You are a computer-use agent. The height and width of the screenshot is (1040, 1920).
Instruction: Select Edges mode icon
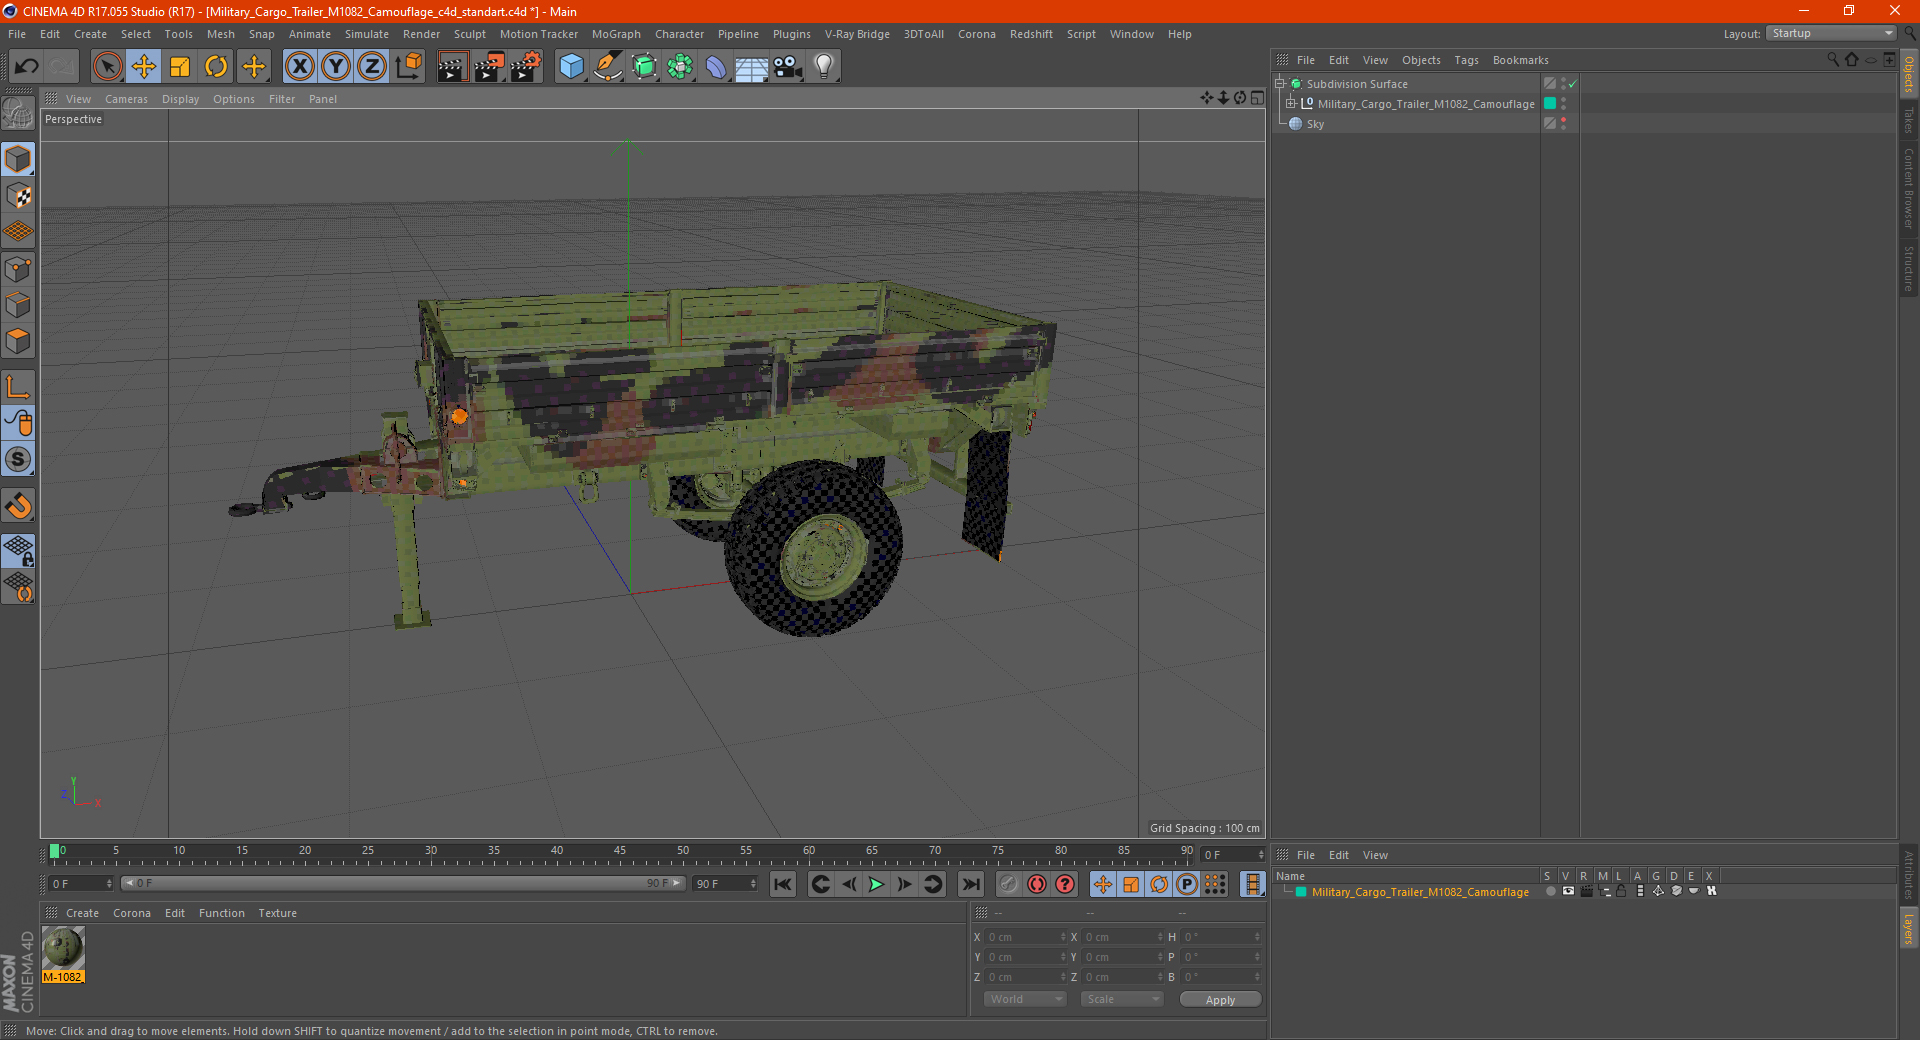tap(18, 305)
